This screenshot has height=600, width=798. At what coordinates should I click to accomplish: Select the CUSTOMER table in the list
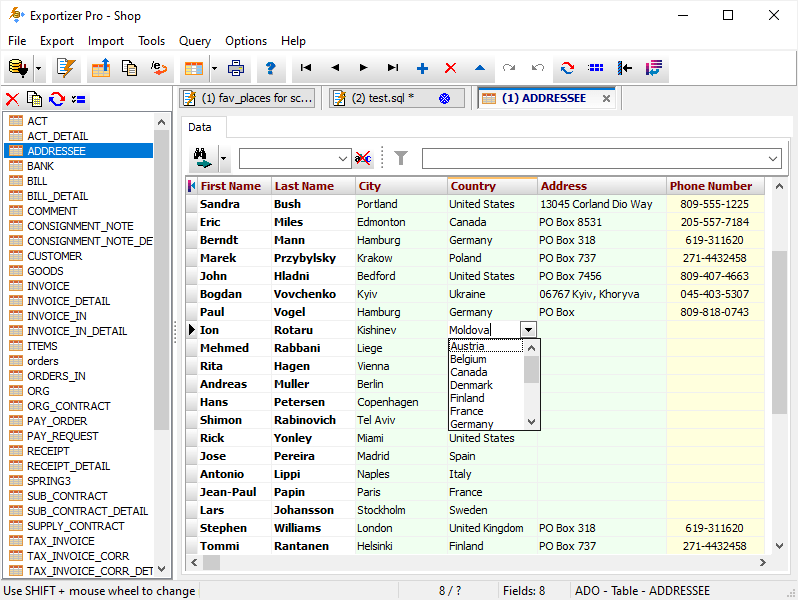[55, 256]
